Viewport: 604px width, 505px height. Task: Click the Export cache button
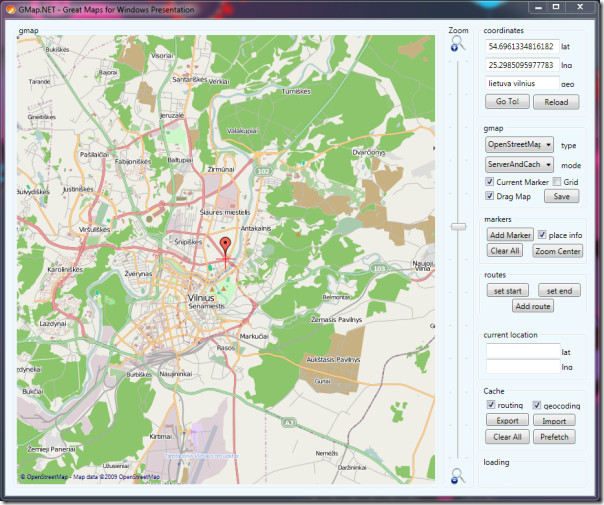(507, 421)
